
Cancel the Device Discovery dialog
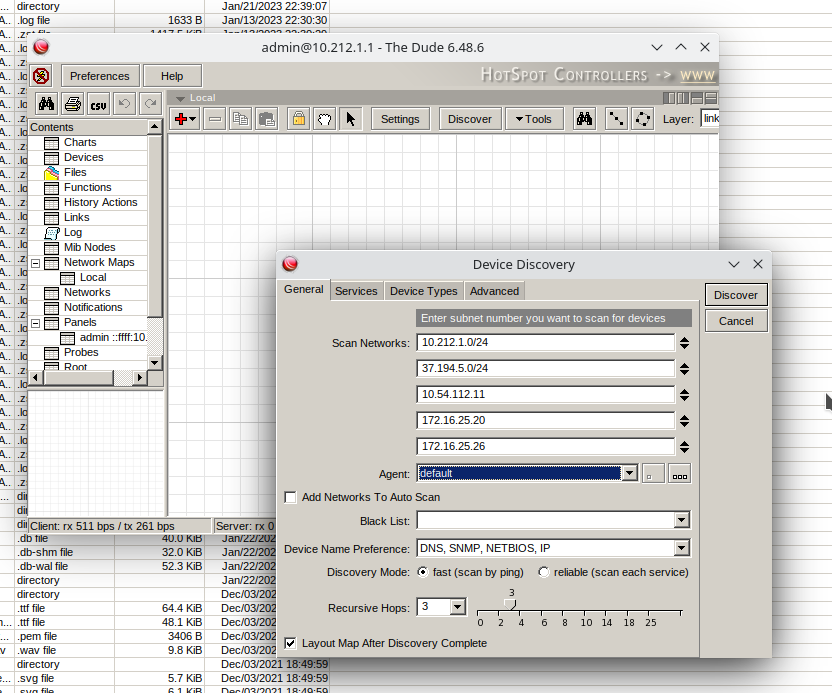coord(735,321)
